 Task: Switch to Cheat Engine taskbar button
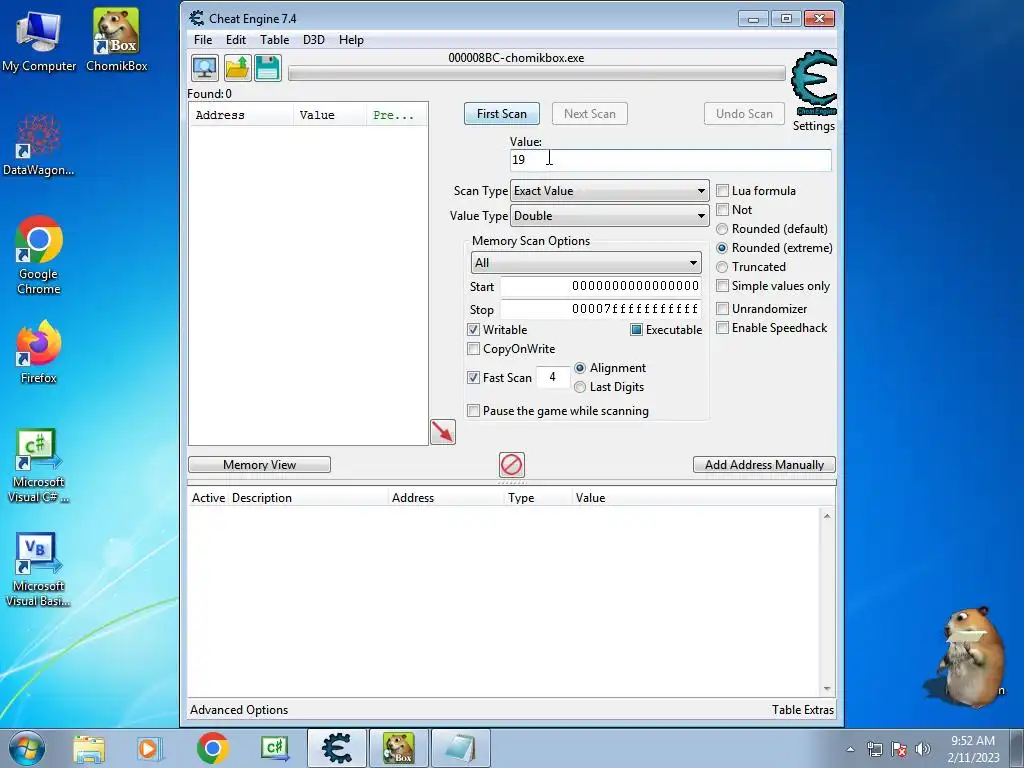[x=337, y=748]
